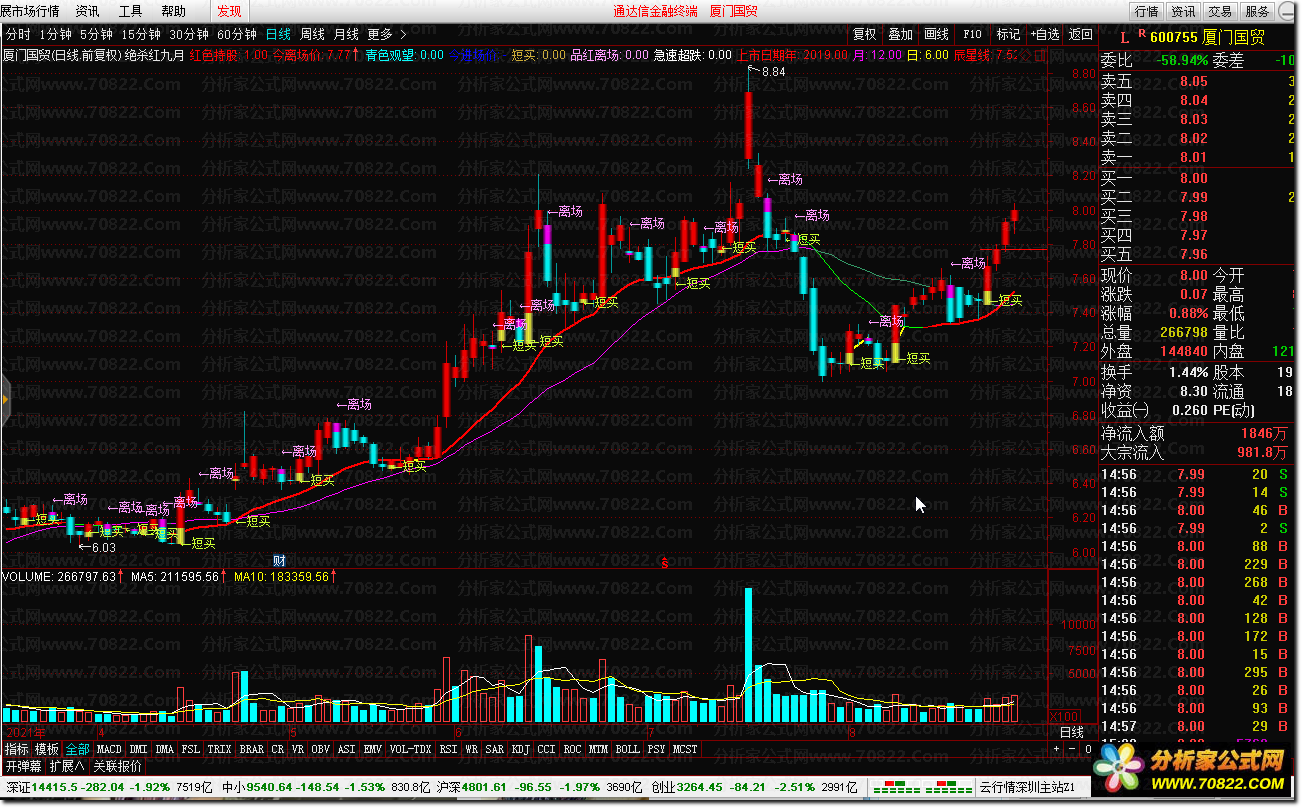Switch to the 发现 tab

(x=229, y=11)
